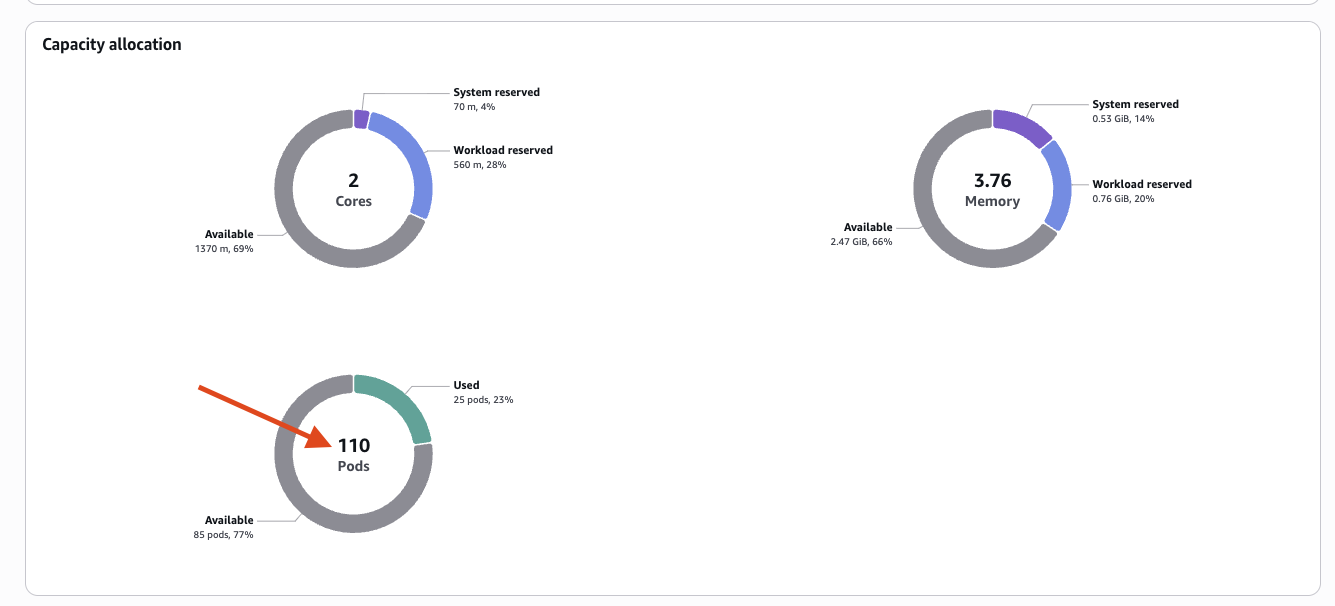The height and width of the screenshot is (606, 1335).
Task: Select teal Used slice in Pods chart
Action: [x=400, y=401]
